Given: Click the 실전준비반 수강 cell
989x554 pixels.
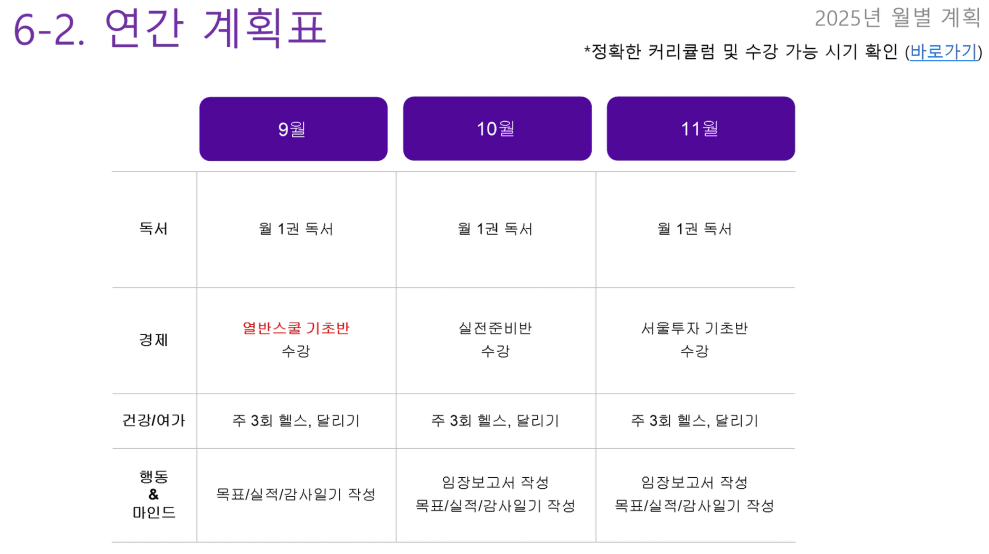Looking at the screenshot, I should (x=496, y=340).
